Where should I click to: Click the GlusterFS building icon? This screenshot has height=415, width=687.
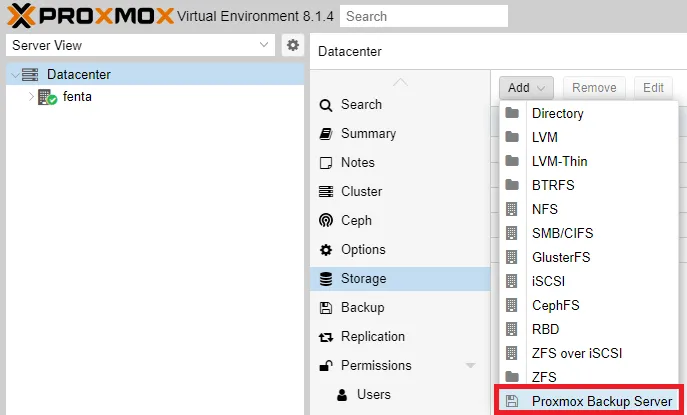pos(512,257)
